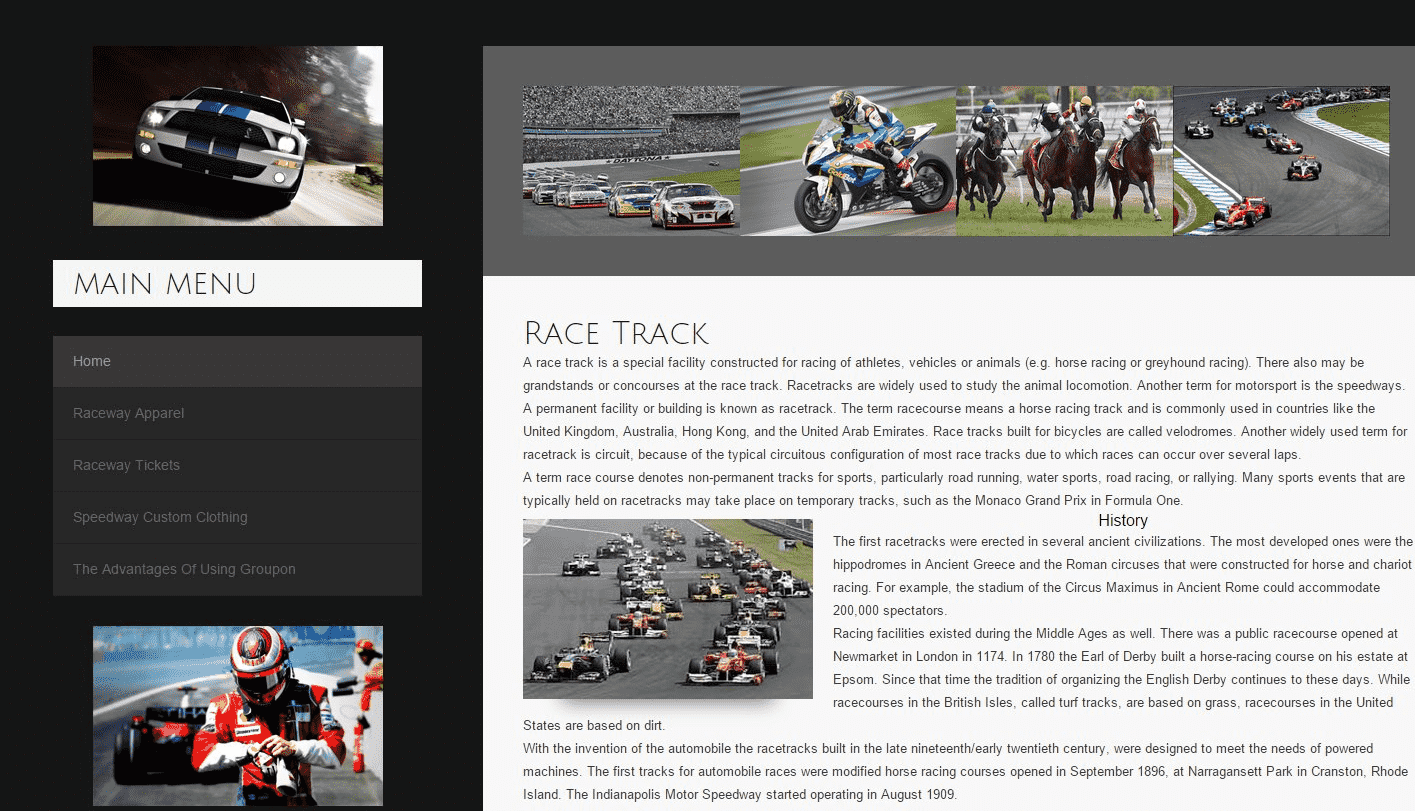Choose the horse racing banner image
The height and width of the screenshot is (811, 1415).
tap(1064, 161)
